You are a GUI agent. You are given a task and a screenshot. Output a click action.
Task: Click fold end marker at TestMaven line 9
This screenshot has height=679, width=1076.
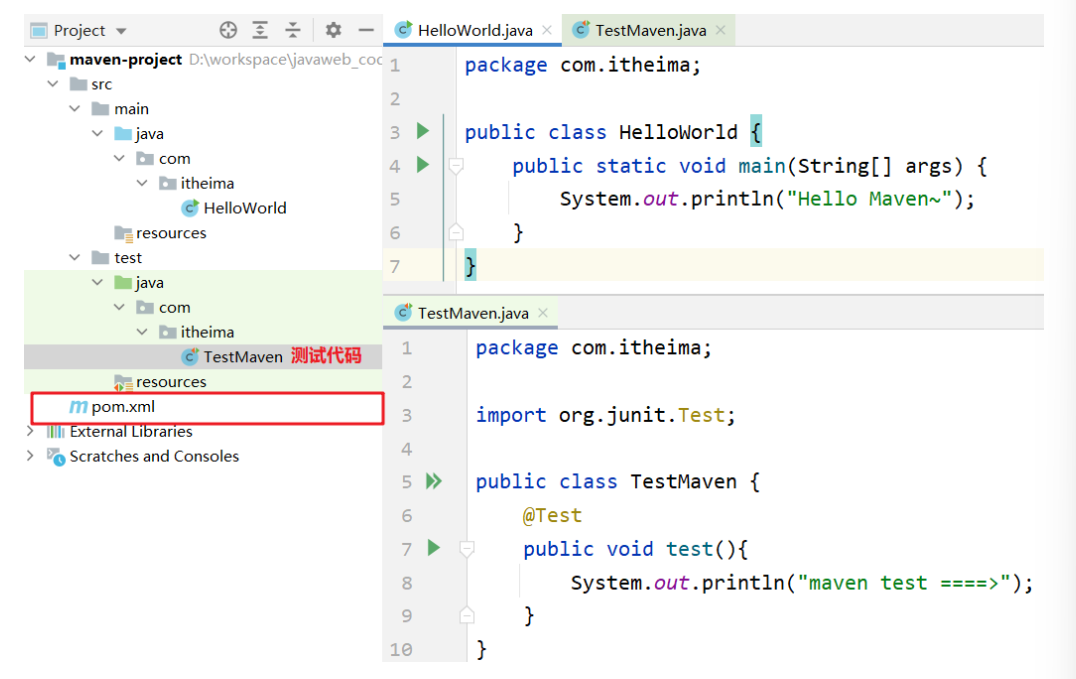pyautogui.click(x=467, y=614)
